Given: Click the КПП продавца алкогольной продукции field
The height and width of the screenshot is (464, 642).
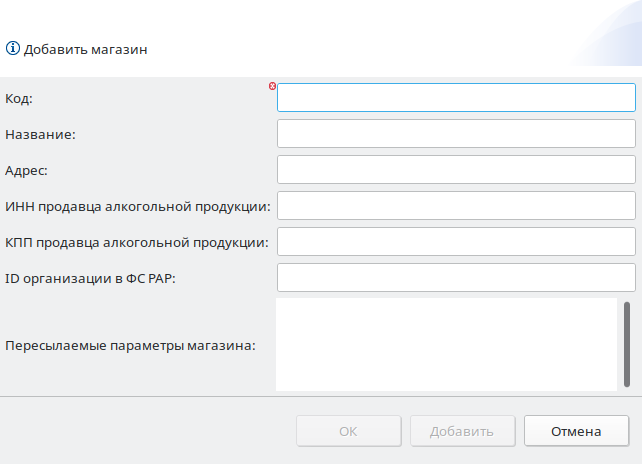Looking at the screenshot, I should pyautogui.click(x=456, y=242).
